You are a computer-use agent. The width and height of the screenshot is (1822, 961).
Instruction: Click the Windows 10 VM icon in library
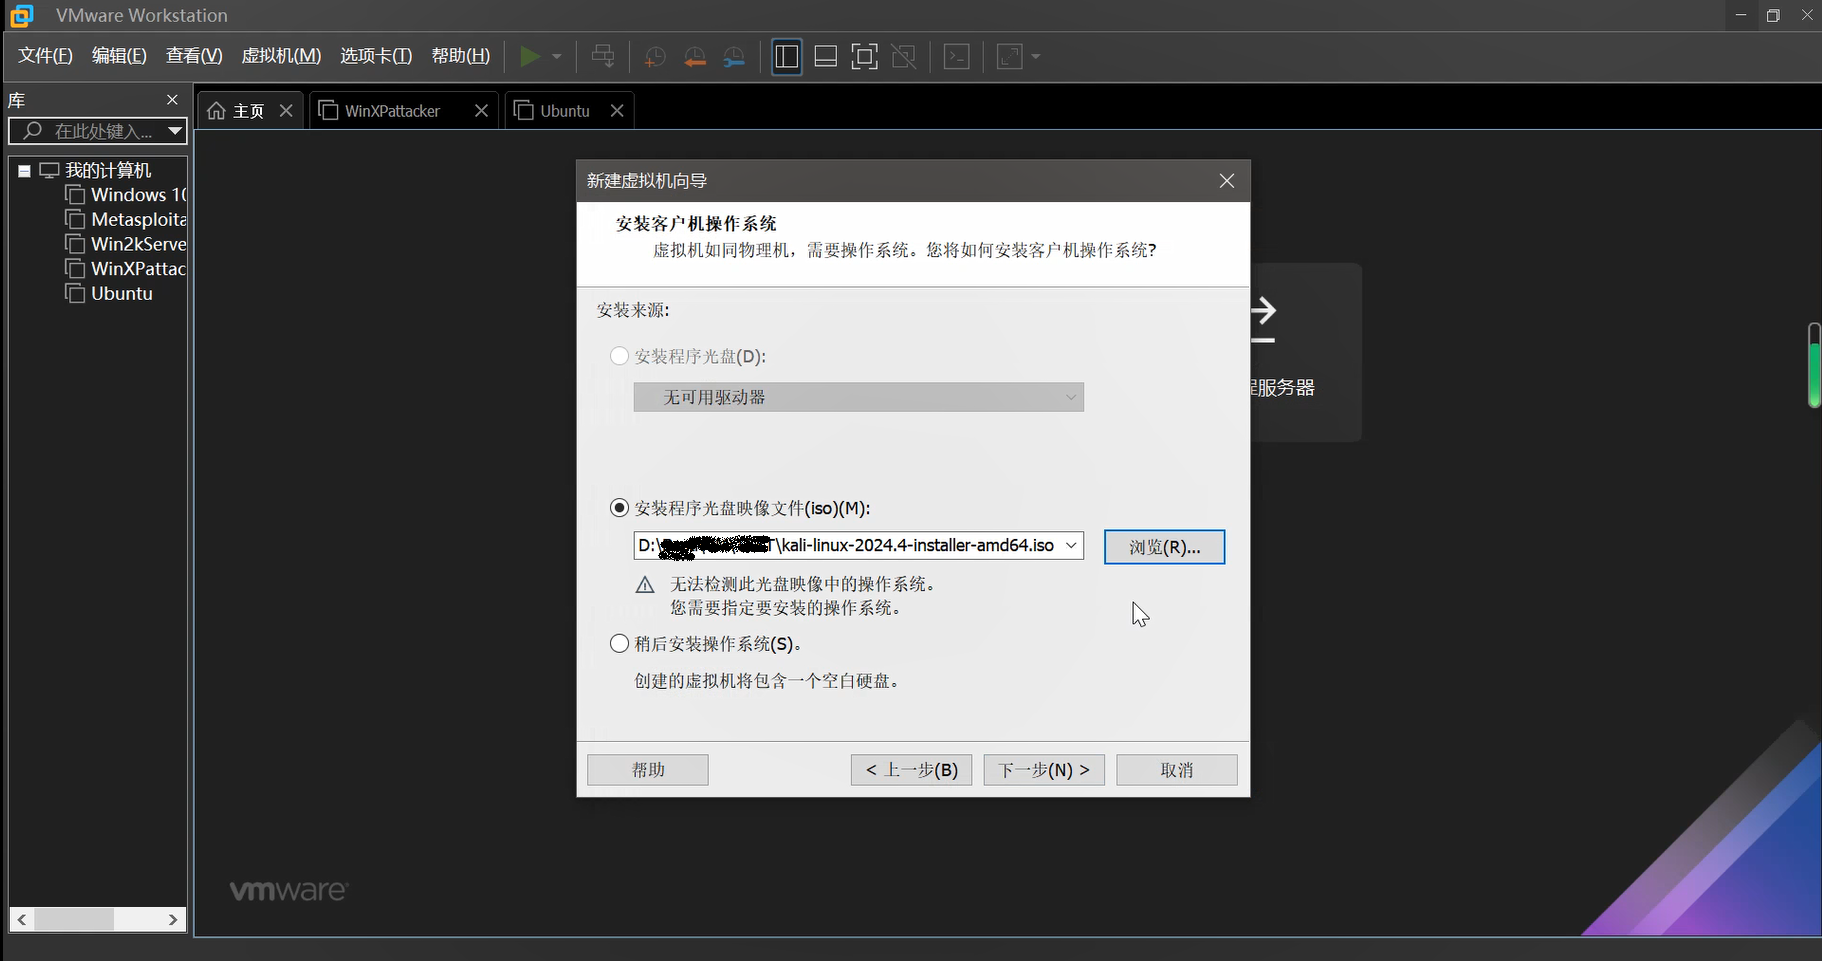pyautogui.click(x=75, y=194)
